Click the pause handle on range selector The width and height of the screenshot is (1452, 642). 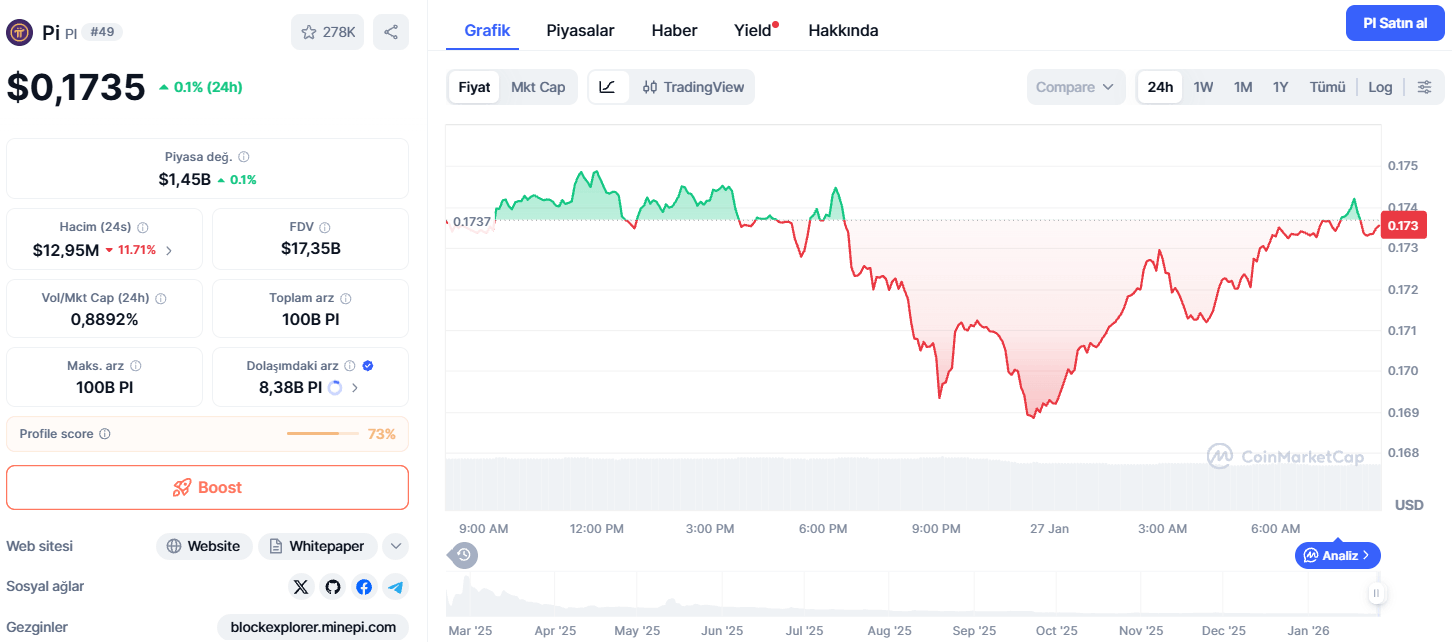point(1376,594)
